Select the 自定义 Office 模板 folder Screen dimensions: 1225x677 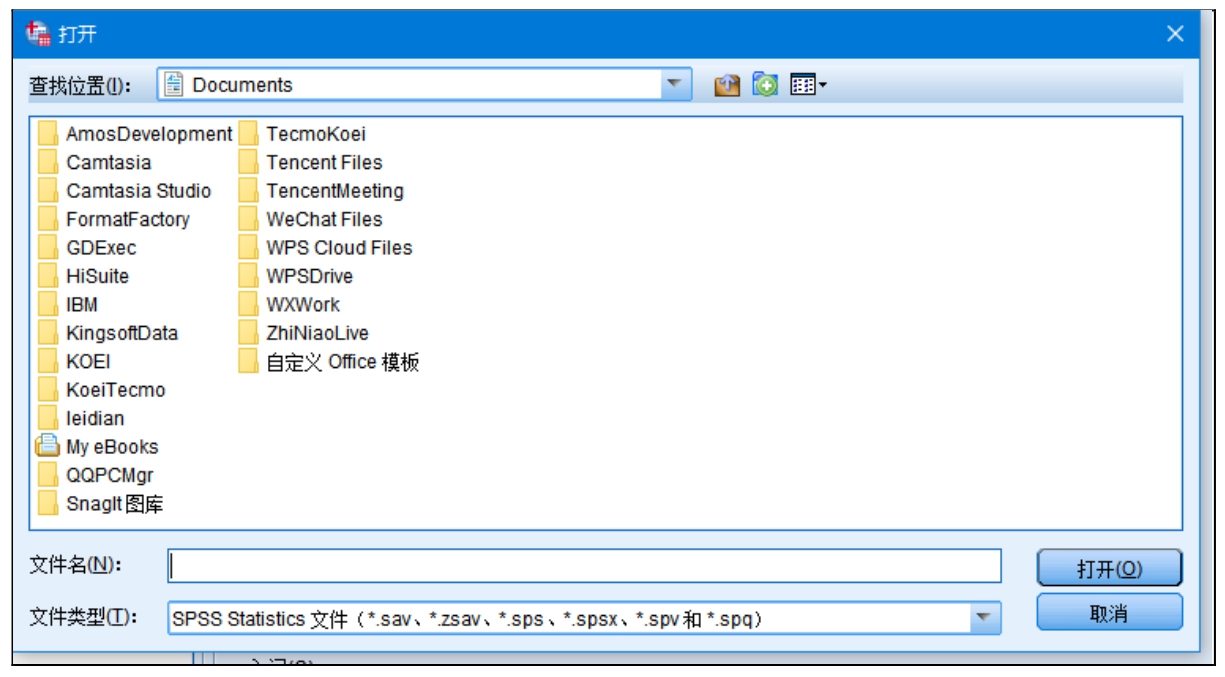click(x=342, y=362)
